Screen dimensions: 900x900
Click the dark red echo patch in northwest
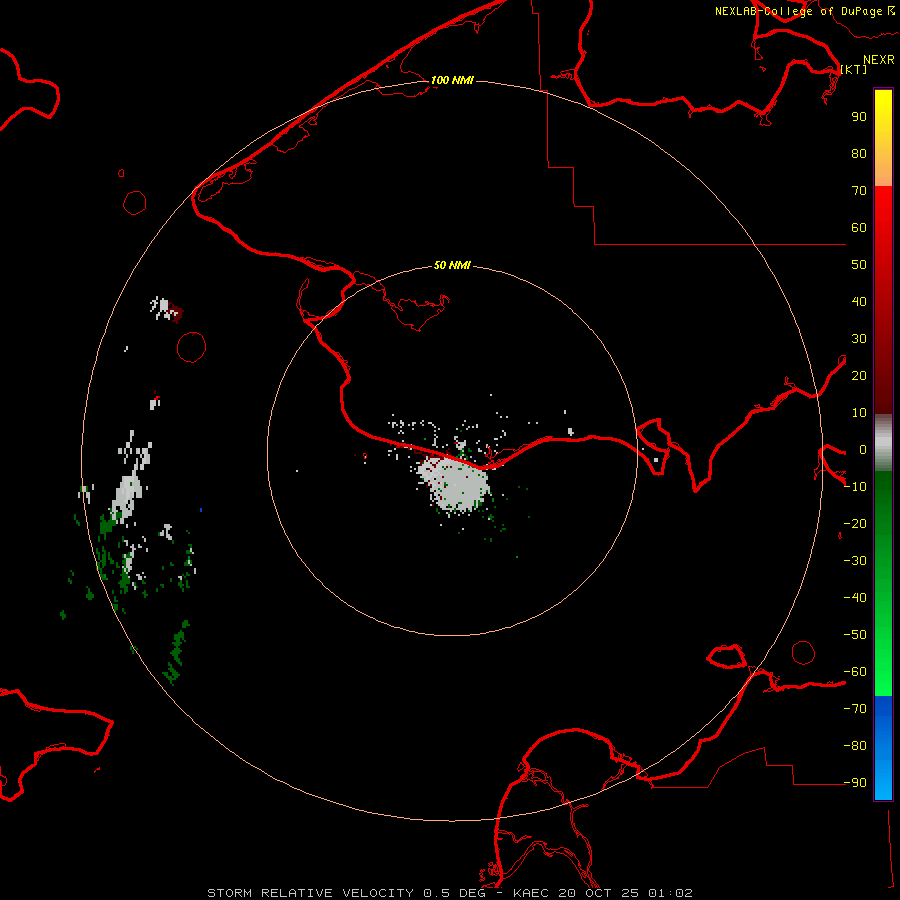point(176,314)
